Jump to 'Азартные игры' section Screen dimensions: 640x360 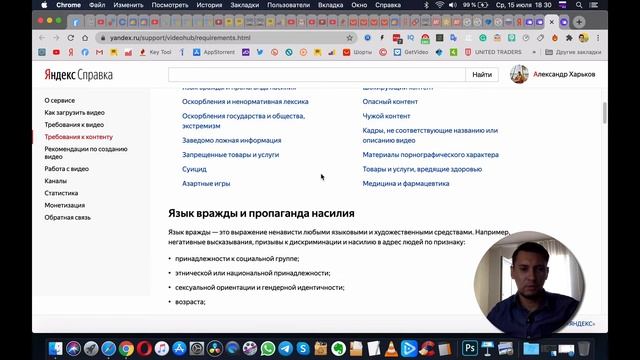(206, 184)
